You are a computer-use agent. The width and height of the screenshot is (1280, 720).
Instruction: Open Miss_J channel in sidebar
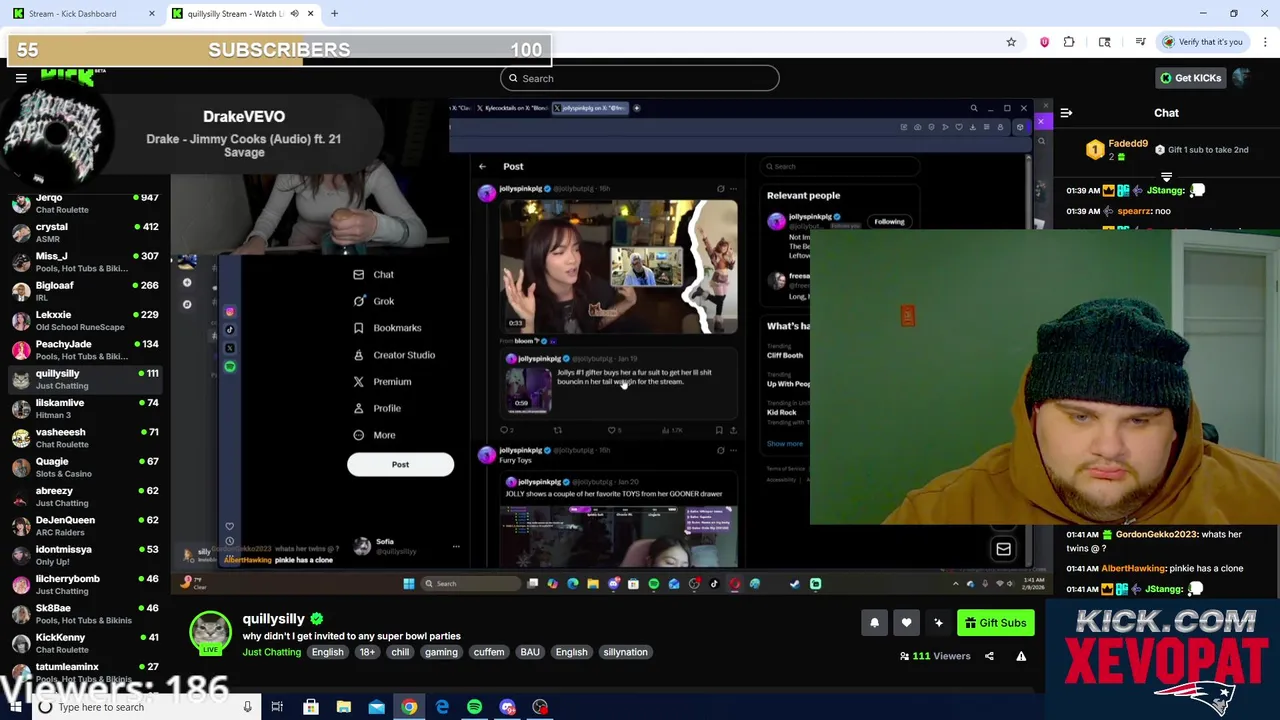85,262
